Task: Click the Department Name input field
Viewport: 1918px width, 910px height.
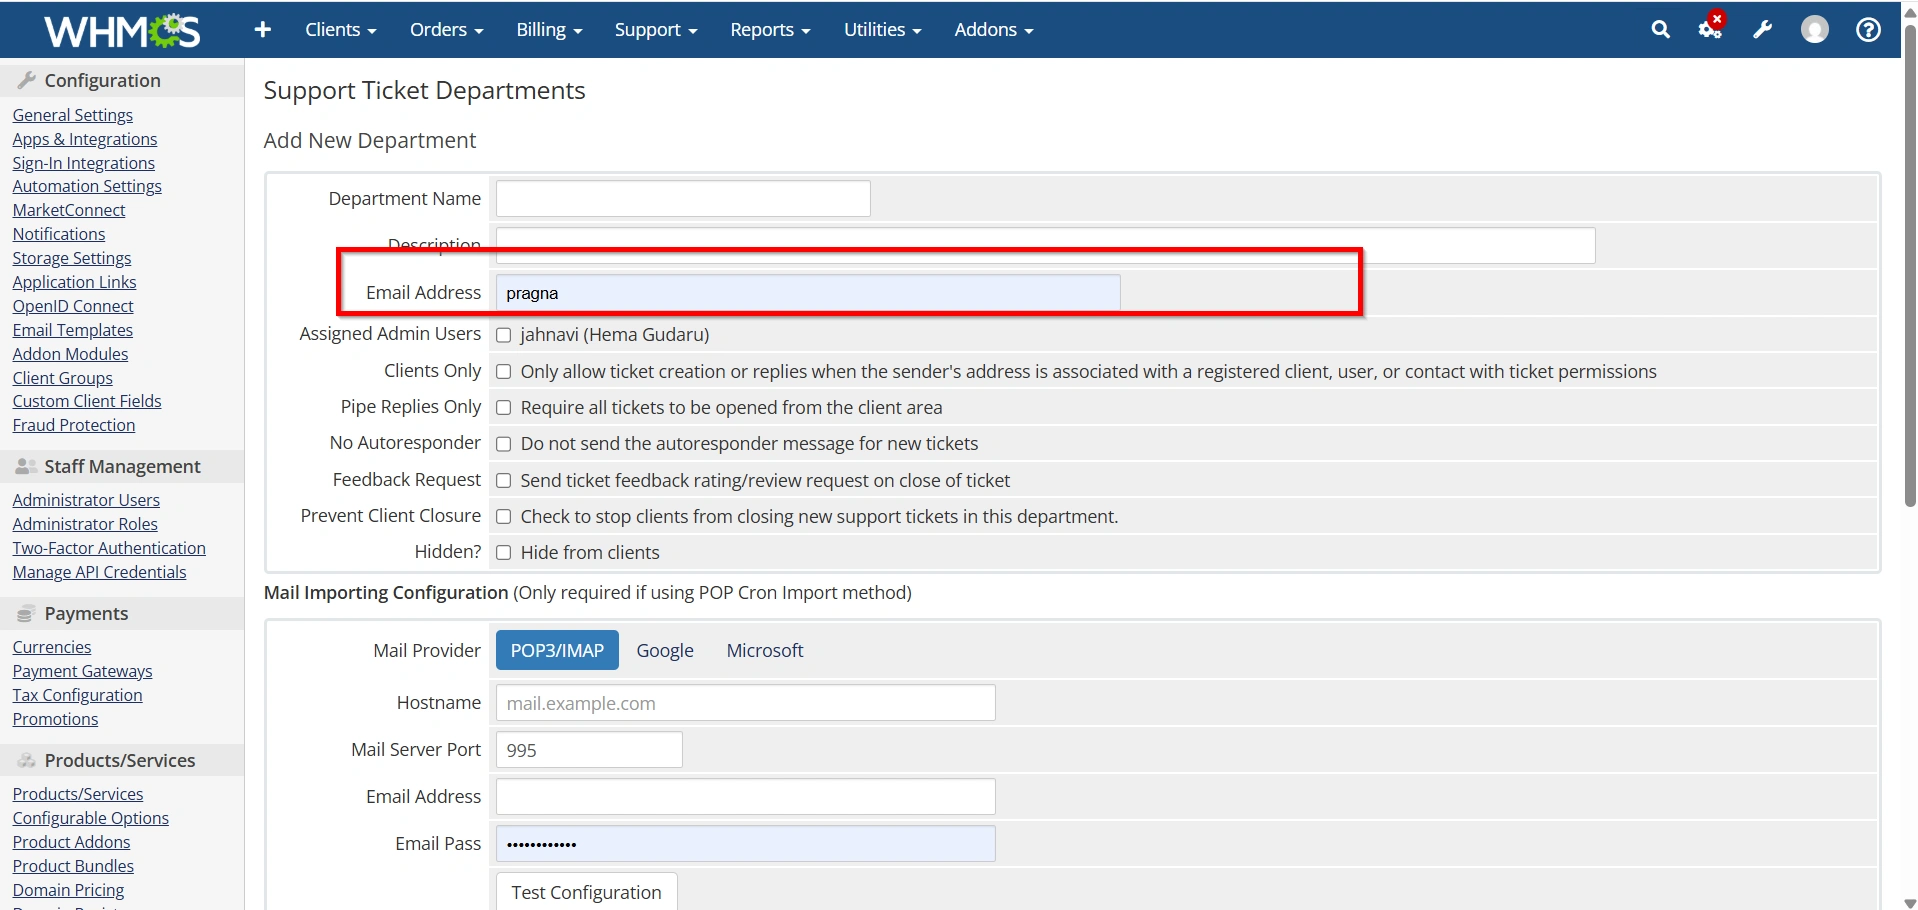Action: (683, 199)
